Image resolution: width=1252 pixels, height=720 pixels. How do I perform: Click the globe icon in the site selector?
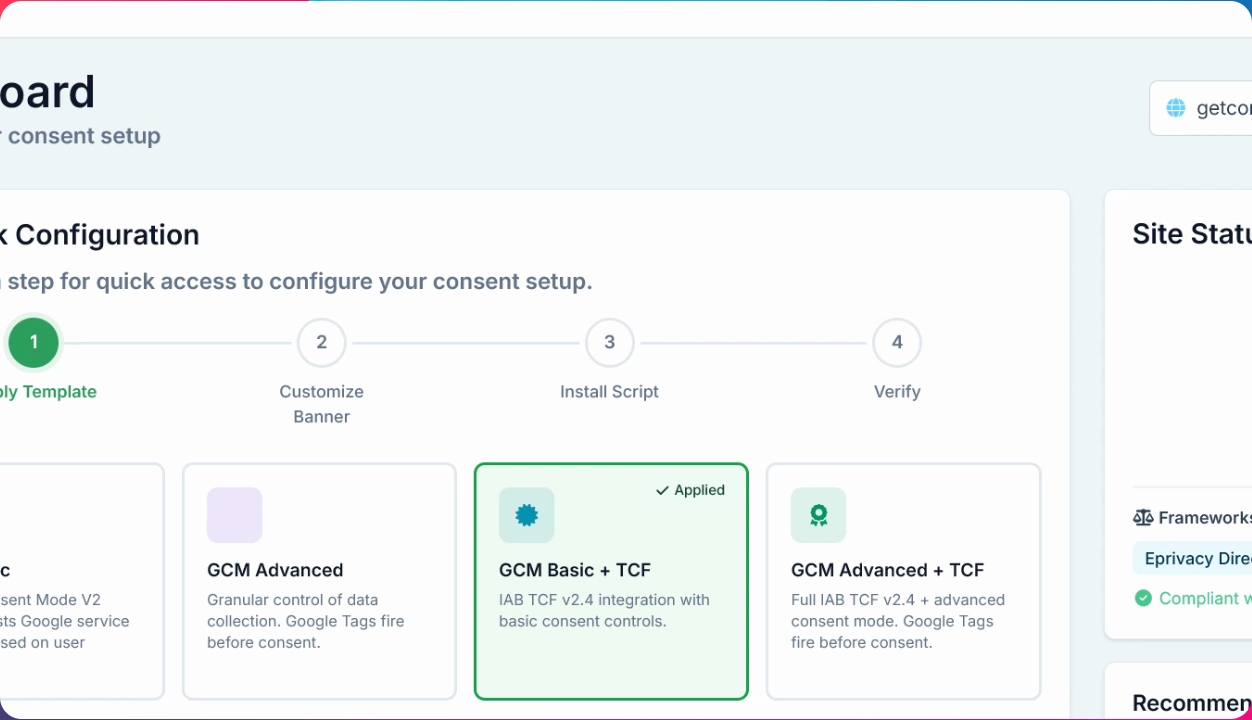point(1176,108)
